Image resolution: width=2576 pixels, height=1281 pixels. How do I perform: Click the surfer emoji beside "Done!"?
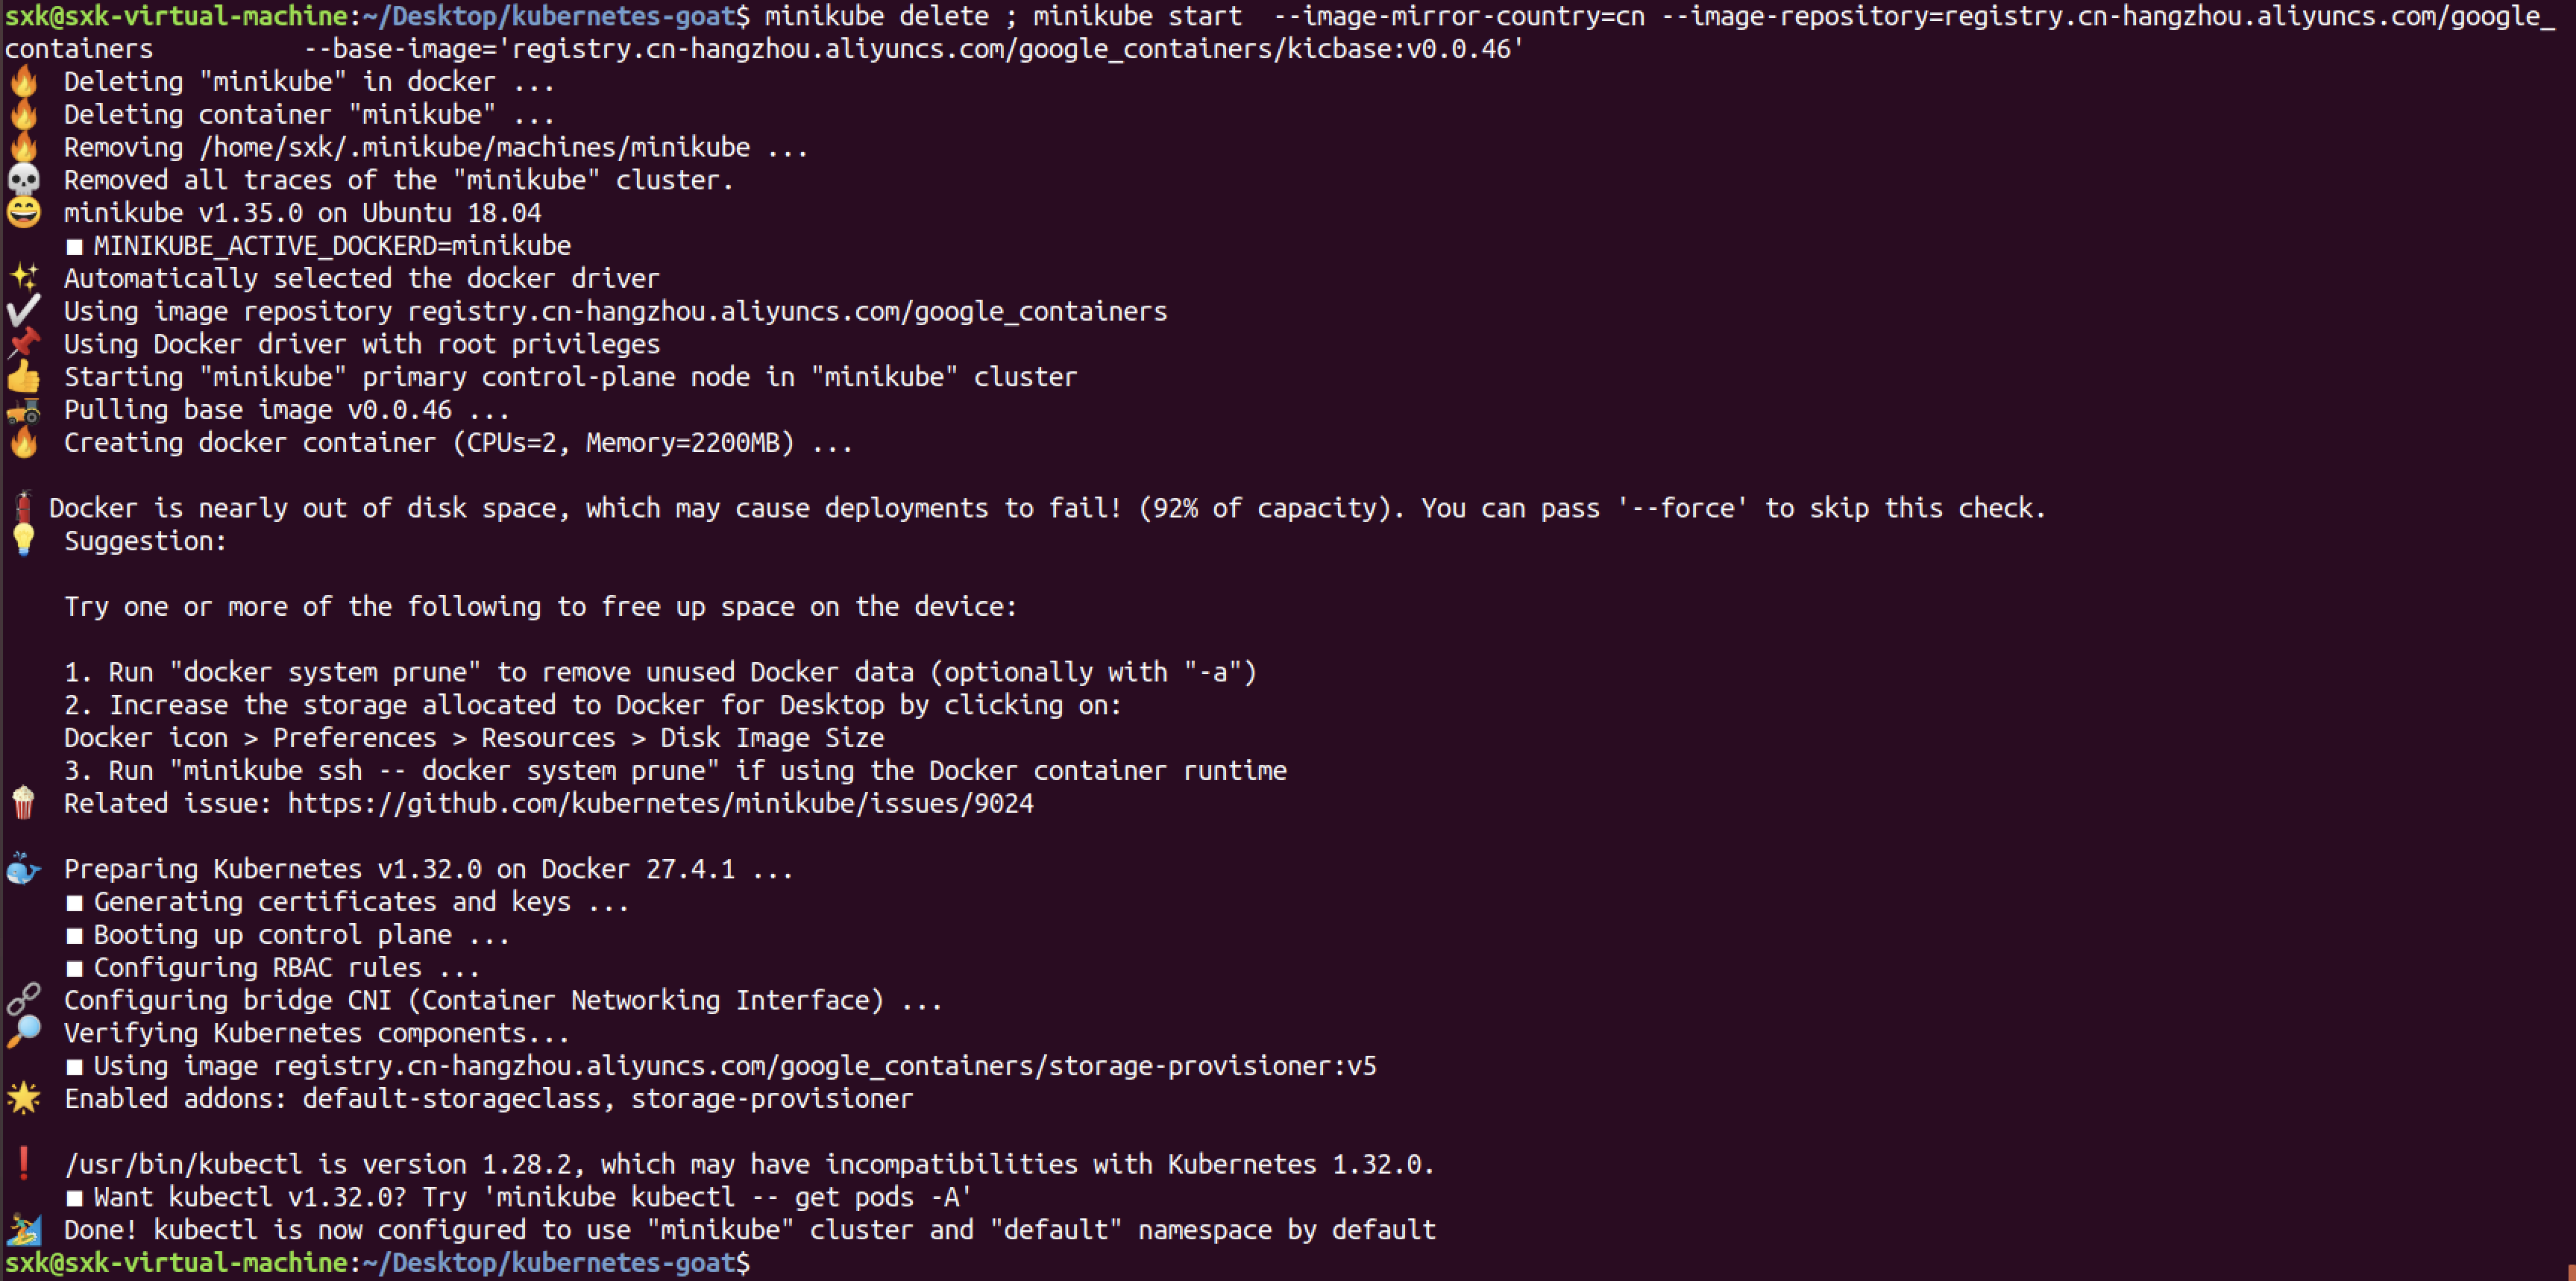23,1230
